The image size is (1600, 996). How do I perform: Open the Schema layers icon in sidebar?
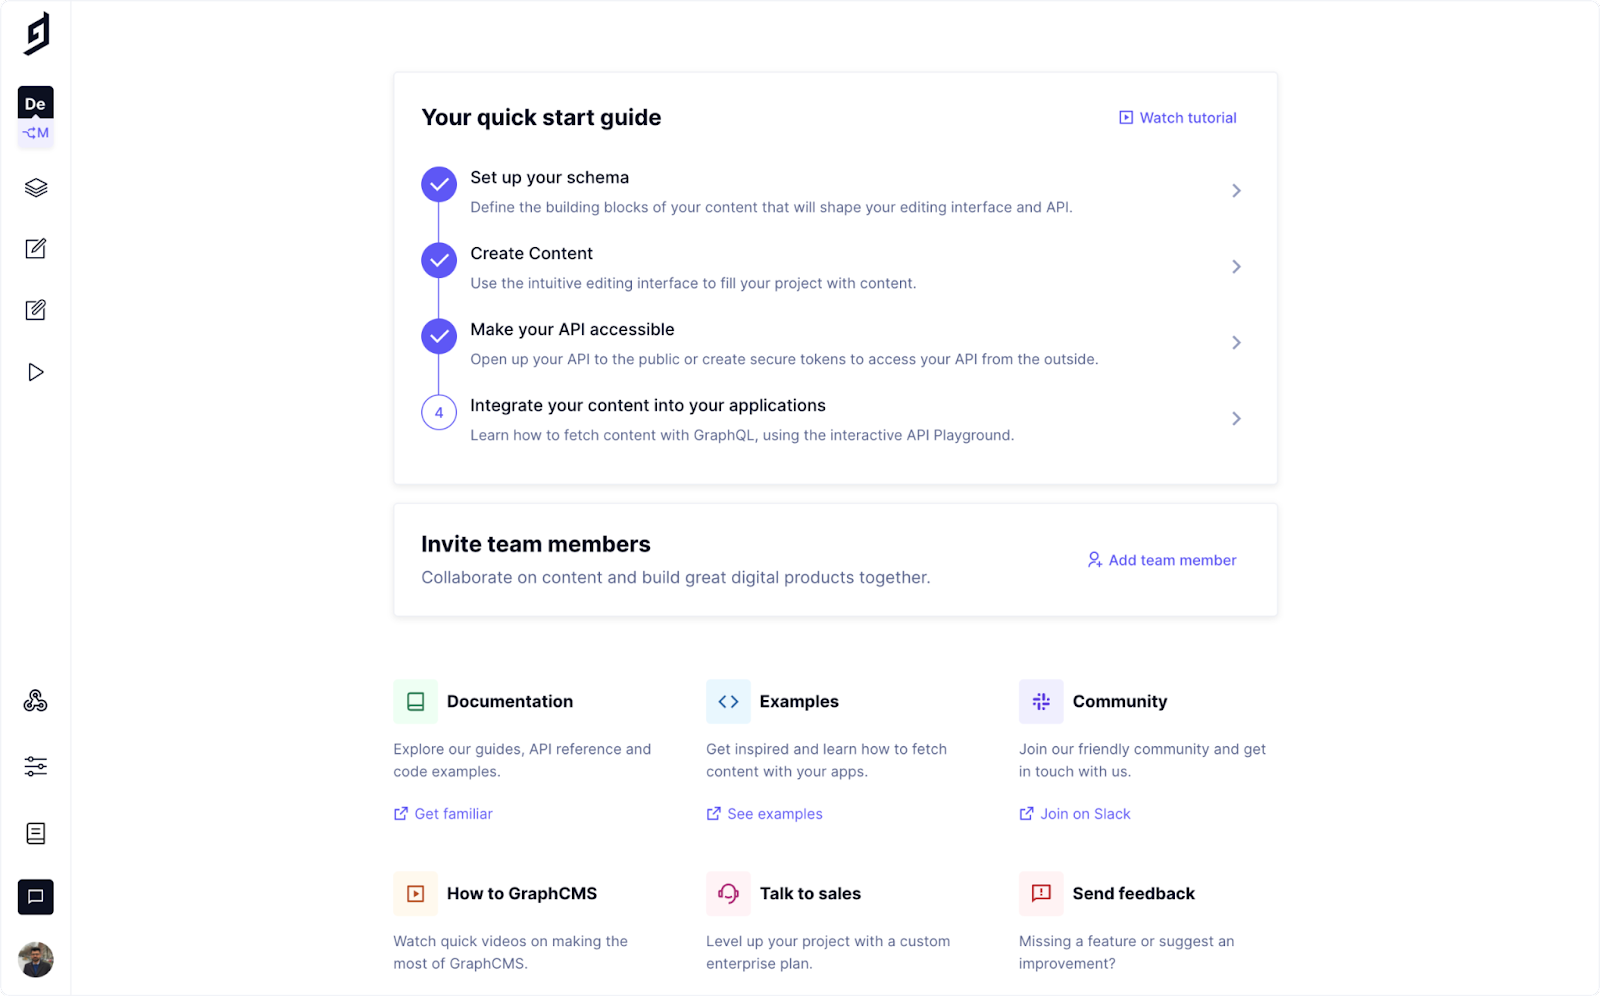click(x=36, y=188)
